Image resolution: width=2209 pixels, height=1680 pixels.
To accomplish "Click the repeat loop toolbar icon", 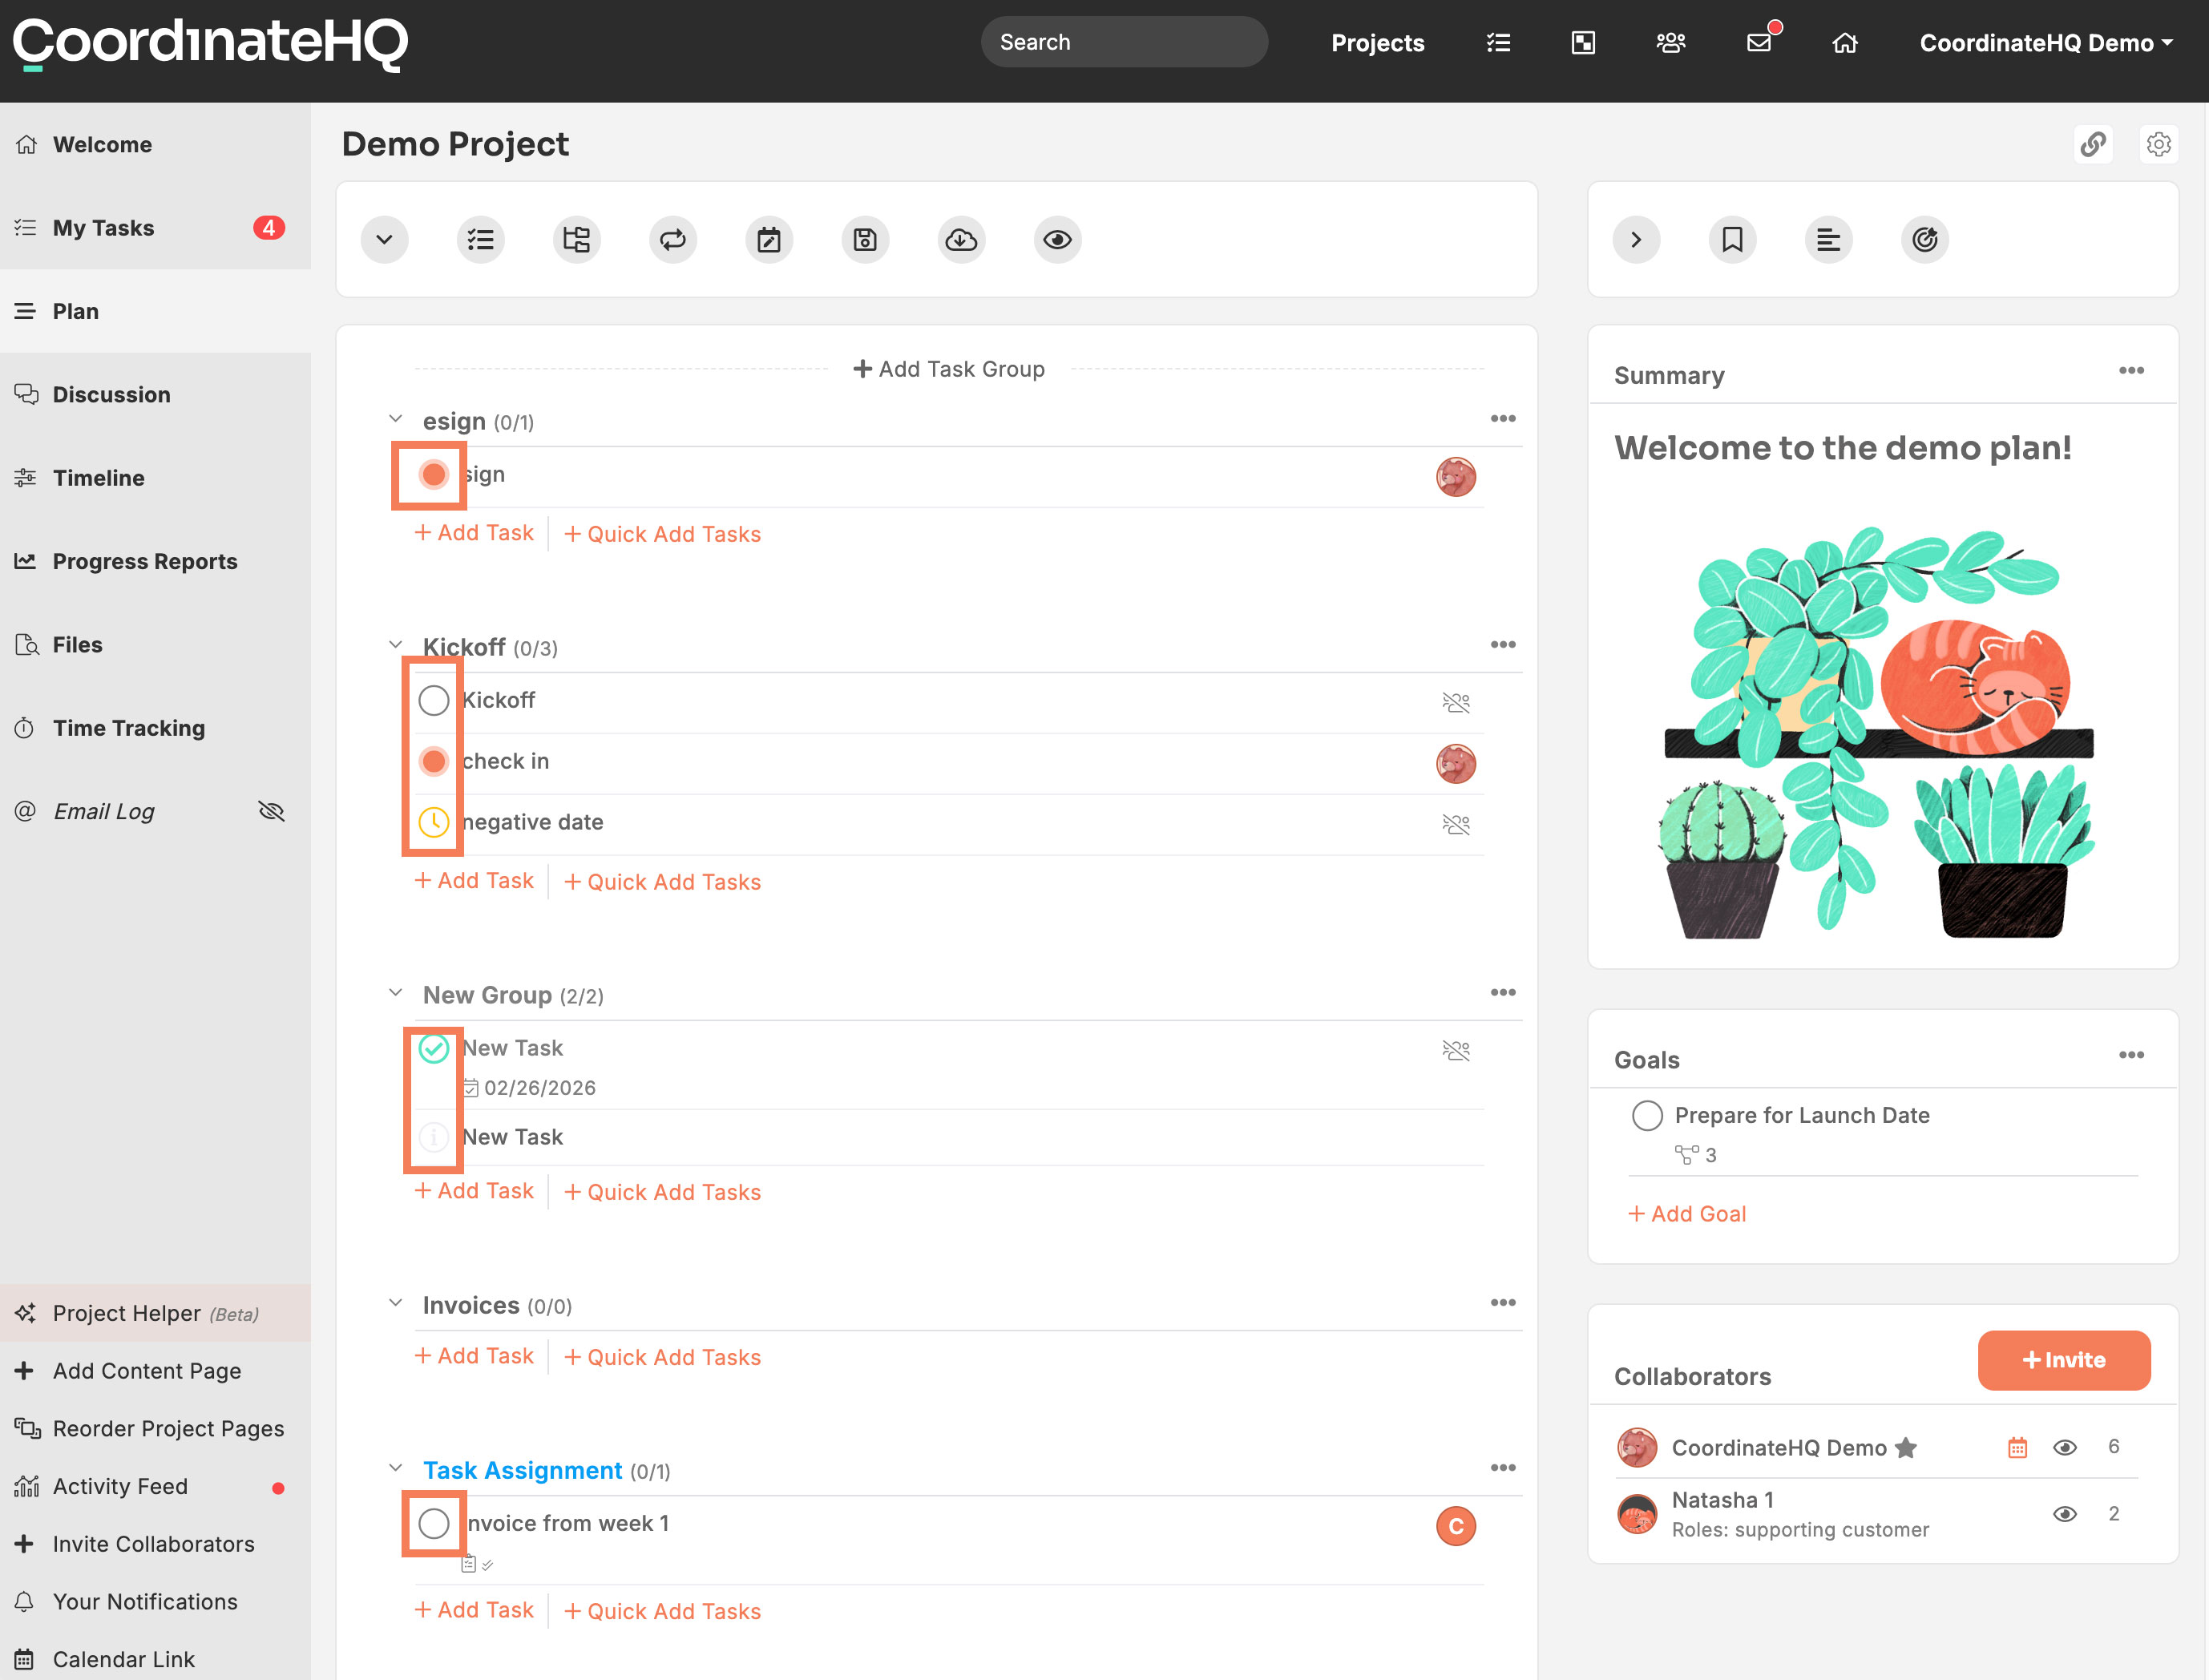I will (x=673, y=240).
